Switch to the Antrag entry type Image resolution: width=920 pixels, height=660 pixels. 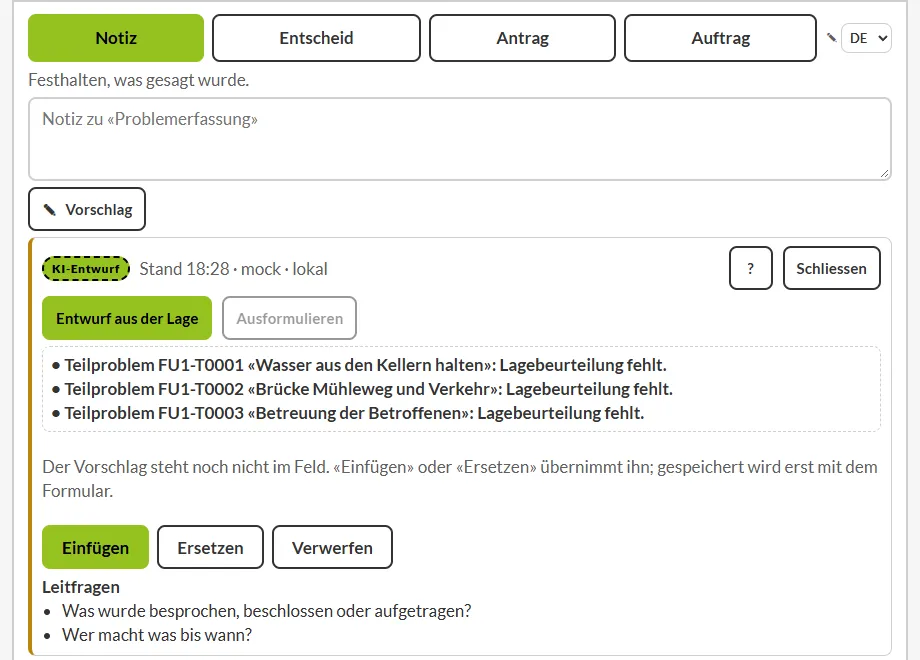click(522, 38)
